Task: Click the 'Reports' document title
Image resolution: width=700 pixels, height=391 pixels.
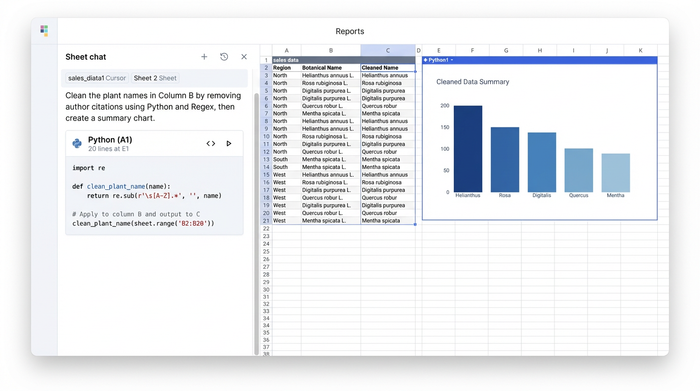Action: click(350, 31)
